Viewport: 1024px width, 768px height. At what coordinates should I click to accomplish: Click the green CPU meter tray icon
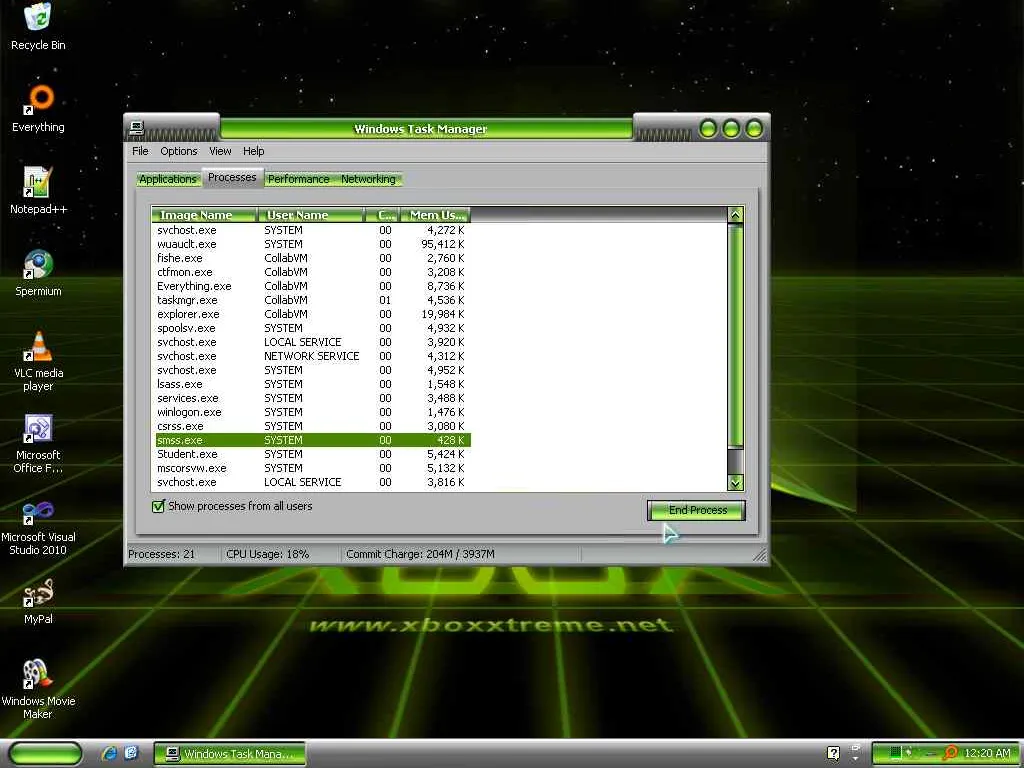[x=896, y=753]
